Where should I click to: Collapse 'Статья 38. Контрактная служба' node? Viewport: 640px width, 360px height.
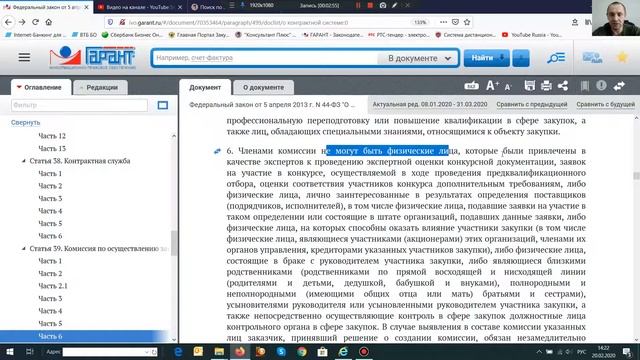coord(24,161)
